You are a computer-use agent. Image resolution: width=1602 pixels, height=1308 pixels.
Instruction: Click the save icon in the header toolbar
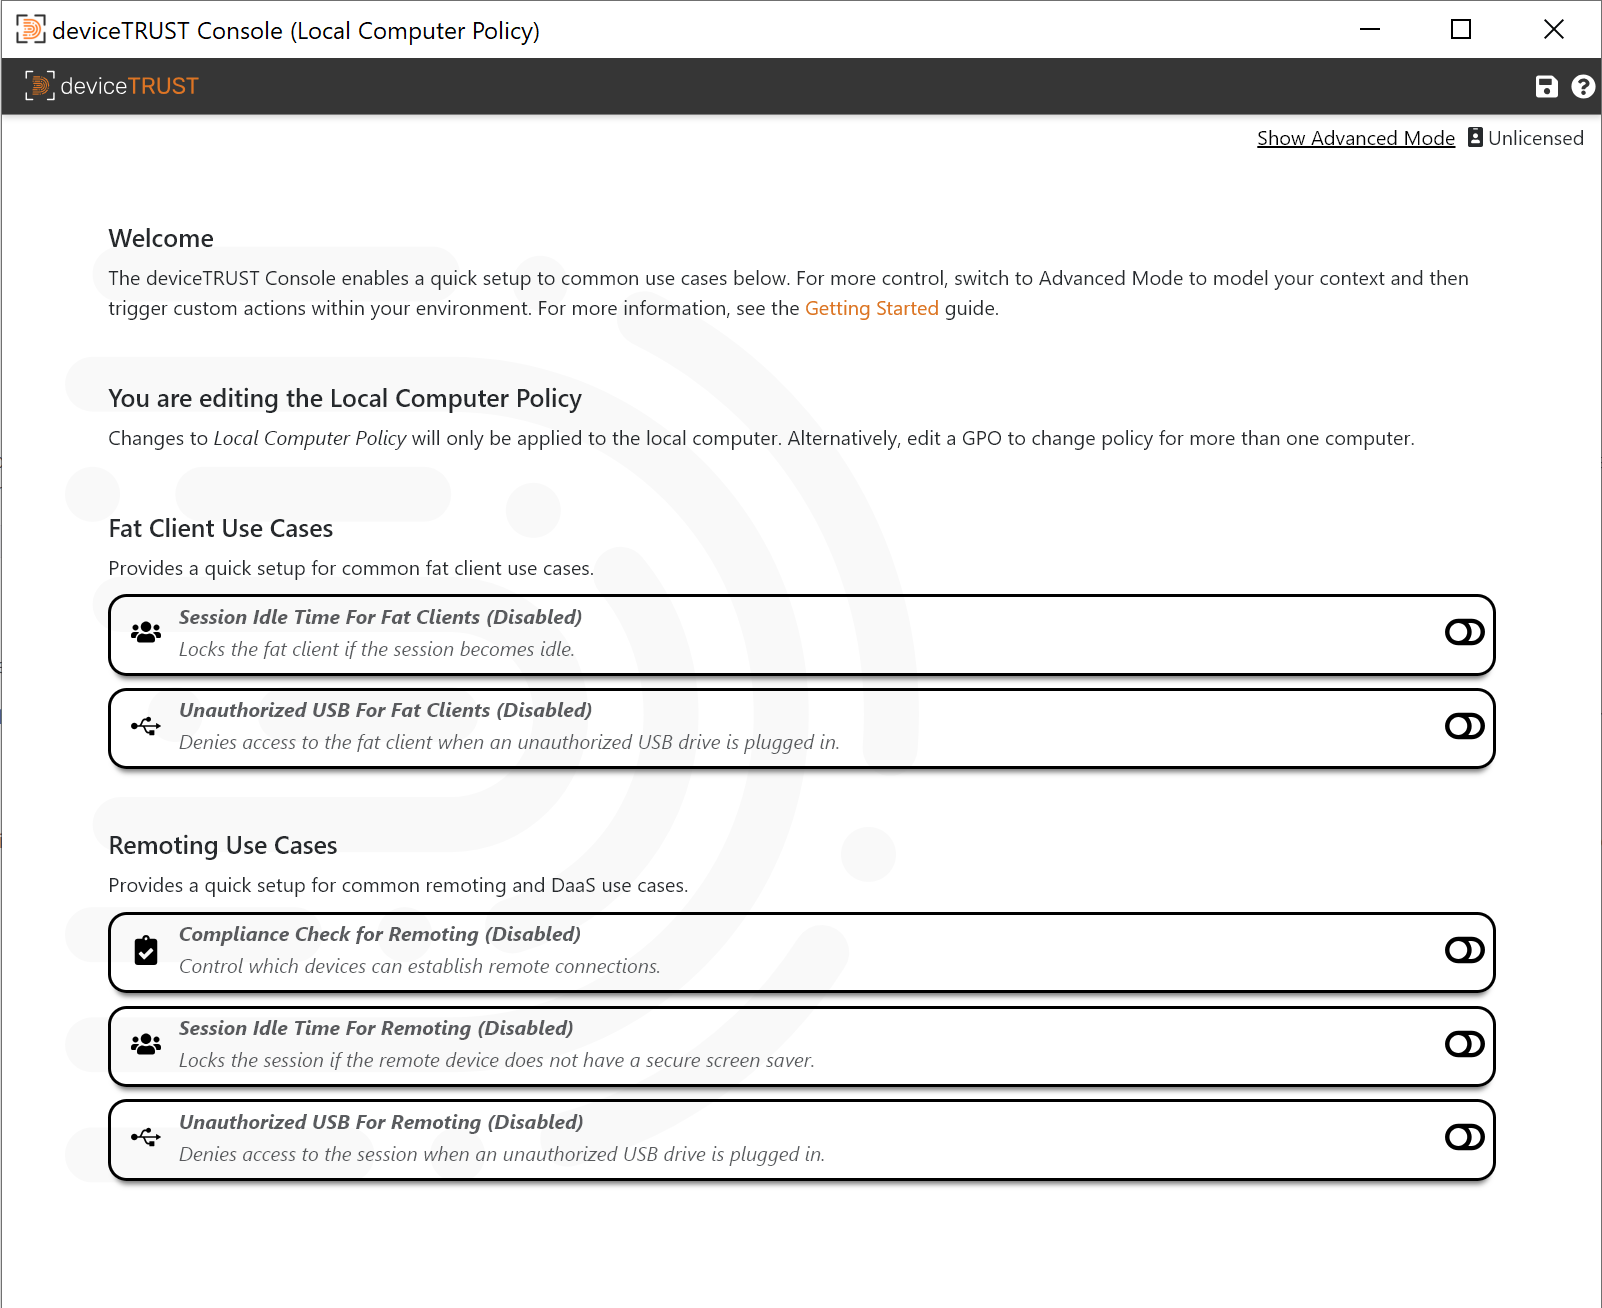click(x=1546, y=87)
